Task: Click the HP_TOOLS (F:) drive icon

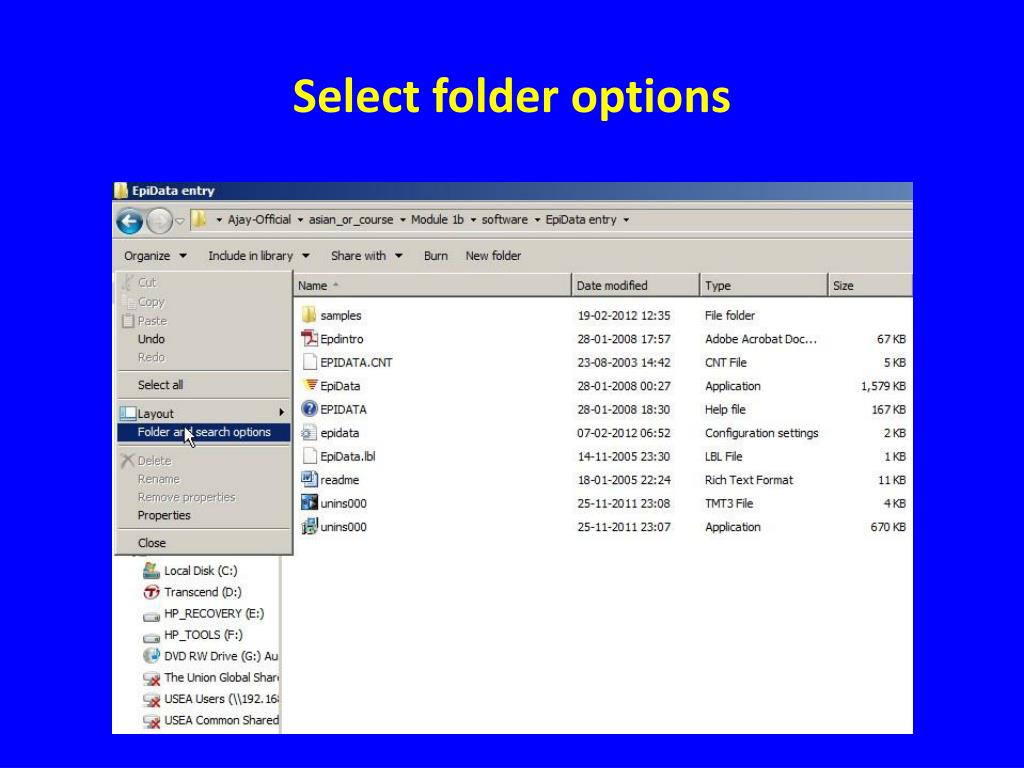Action: [151, 637]
